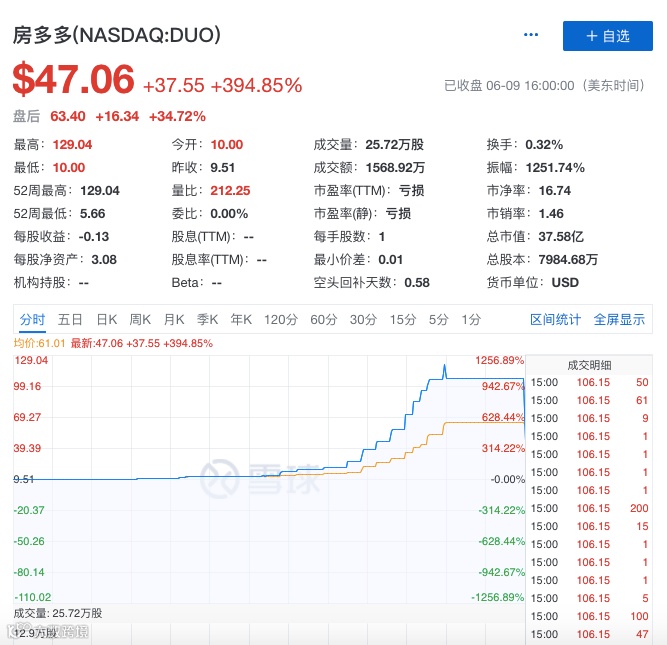Click the 今开 value 10.00
The image size is (667, 645).
pos(227,145)
